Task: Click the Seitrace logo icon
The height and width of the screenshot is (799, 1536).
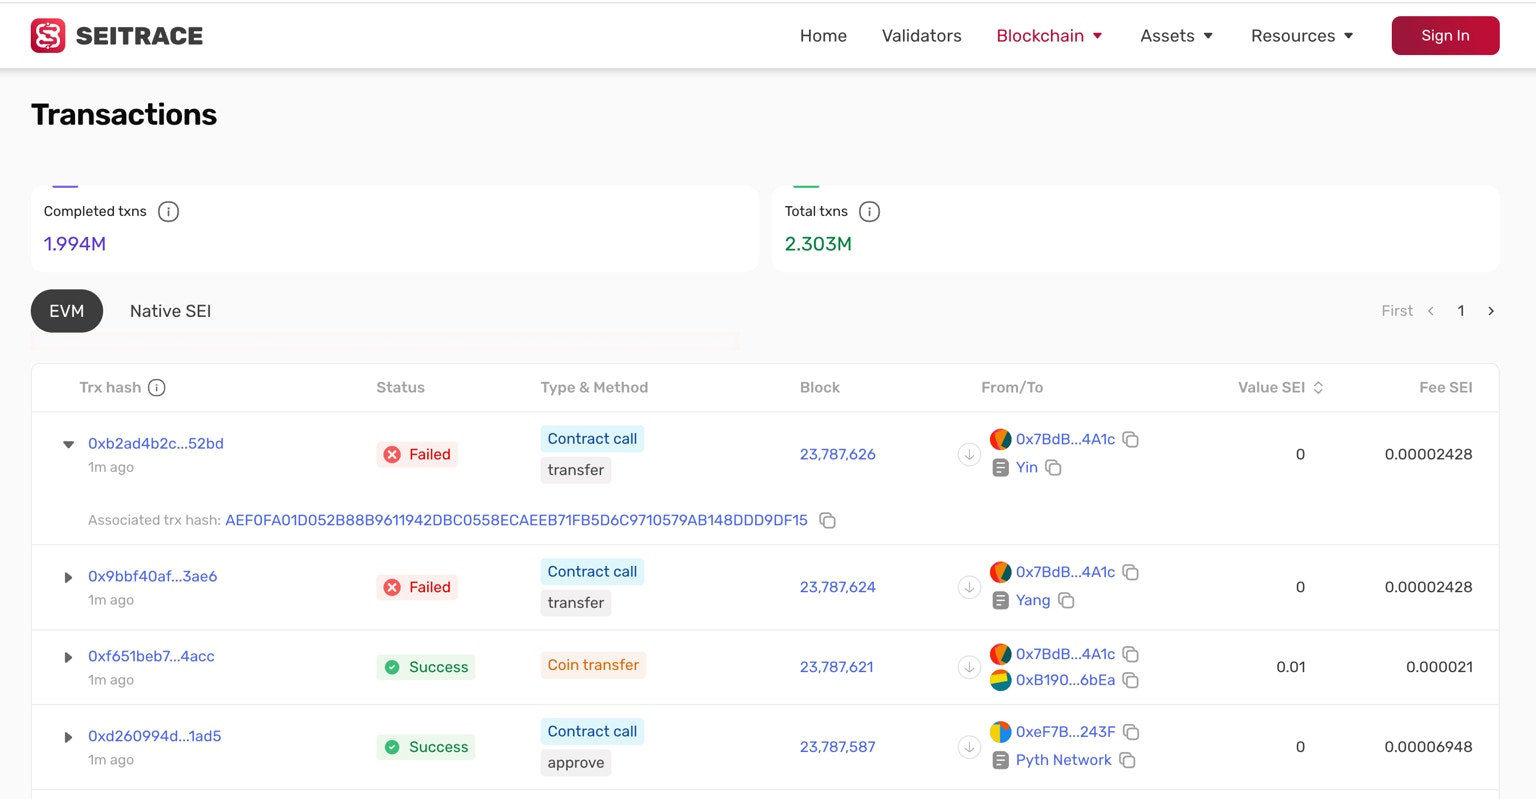Action: [48, 36]
